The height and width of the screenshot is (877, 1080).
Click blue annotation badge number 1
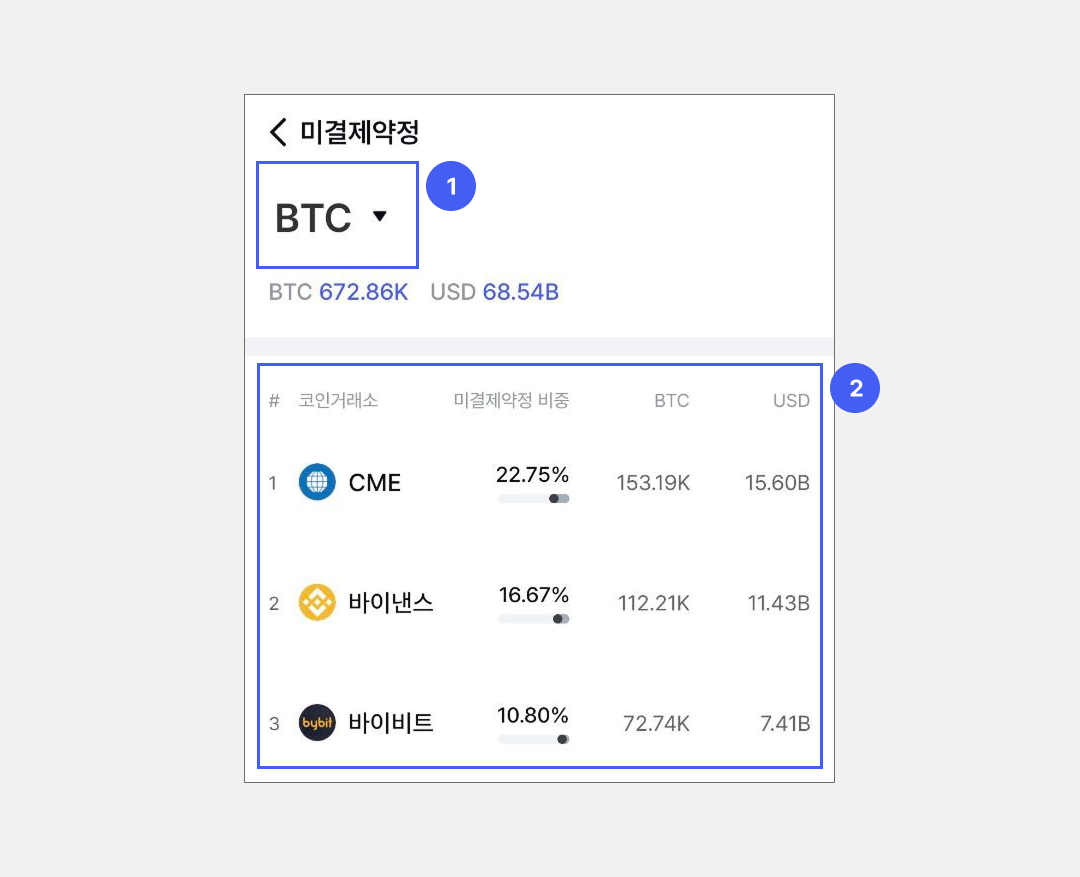coord(451,187)
